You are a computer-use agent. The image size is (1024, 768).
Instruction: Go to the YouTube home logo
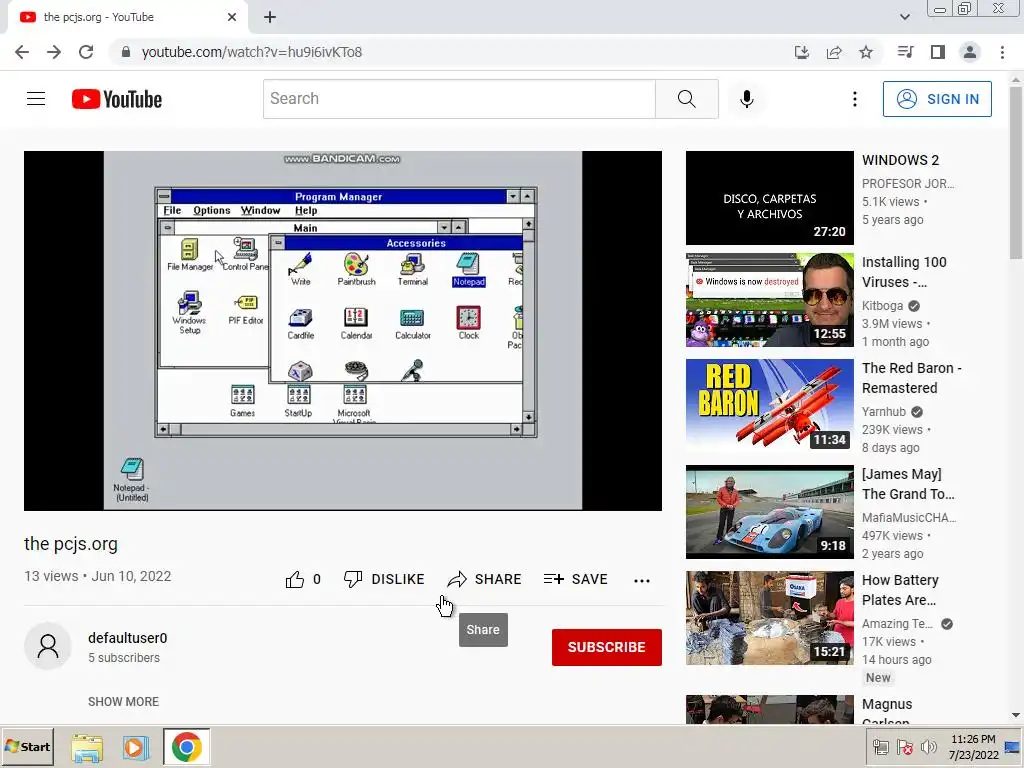coord(117,99)
